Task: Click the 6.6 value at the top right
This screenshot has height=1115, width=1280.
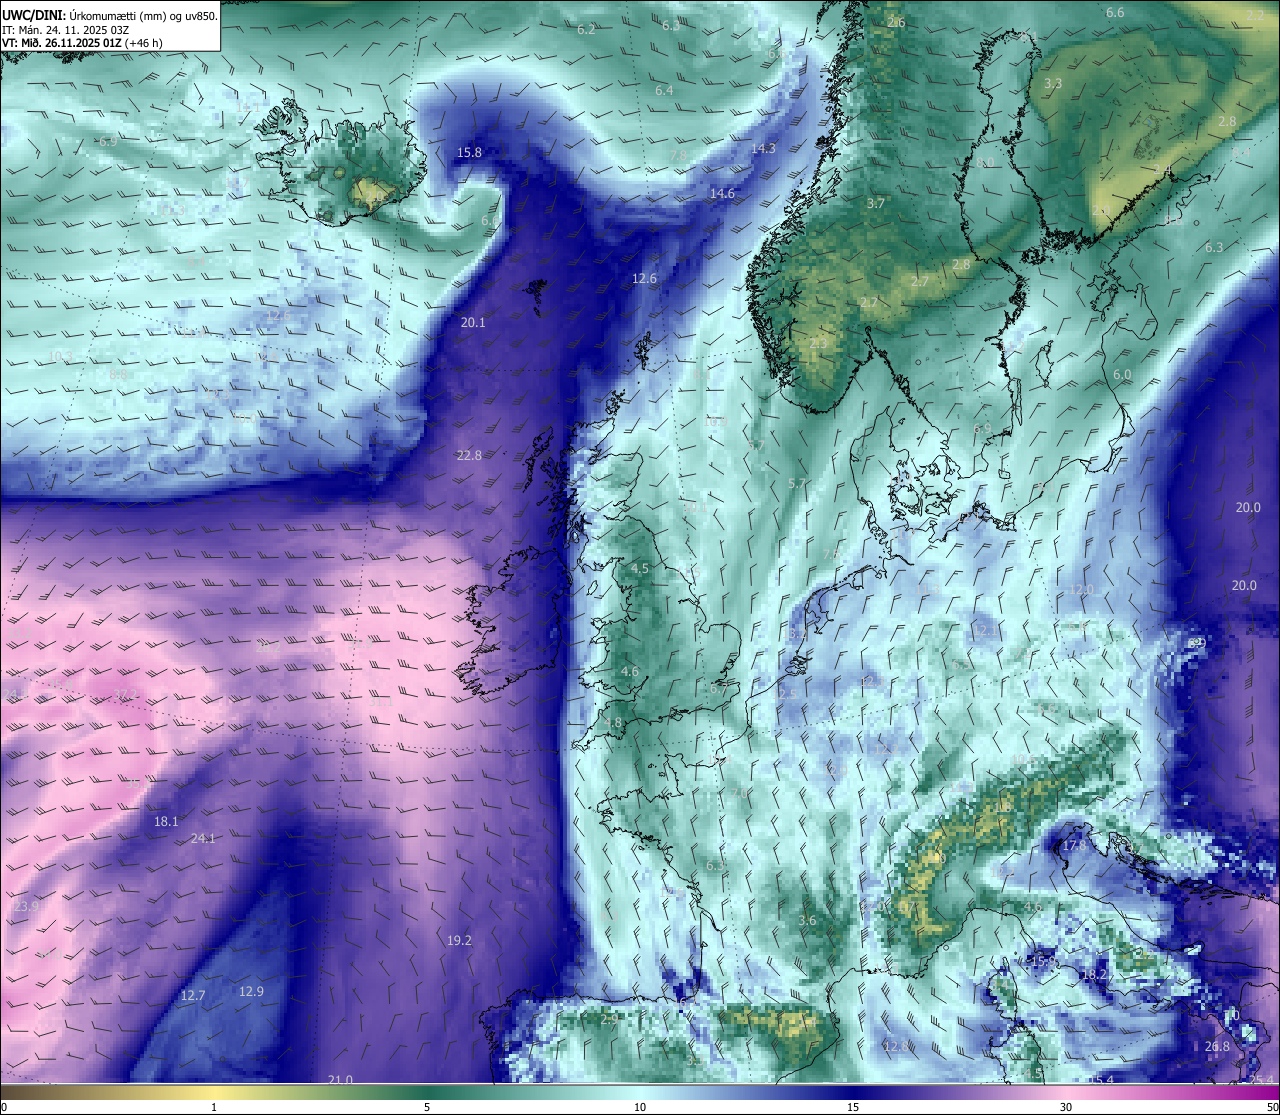Action: click(x=1115, y=12)
